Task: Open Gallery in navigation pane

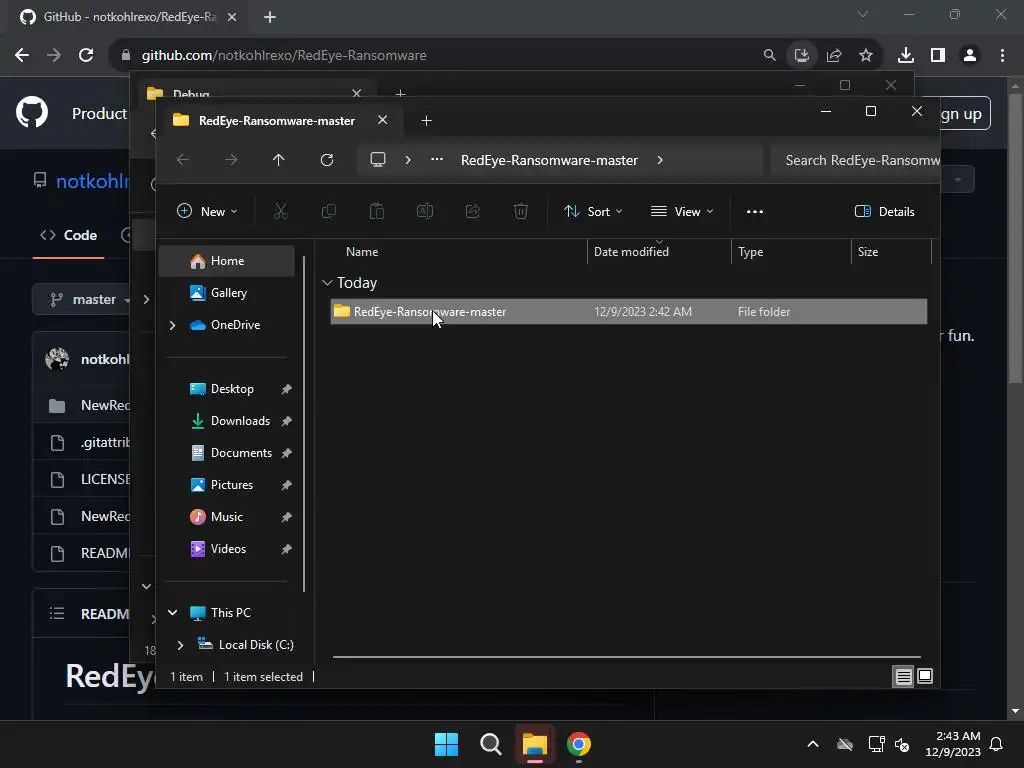Action: coord(227,293)
